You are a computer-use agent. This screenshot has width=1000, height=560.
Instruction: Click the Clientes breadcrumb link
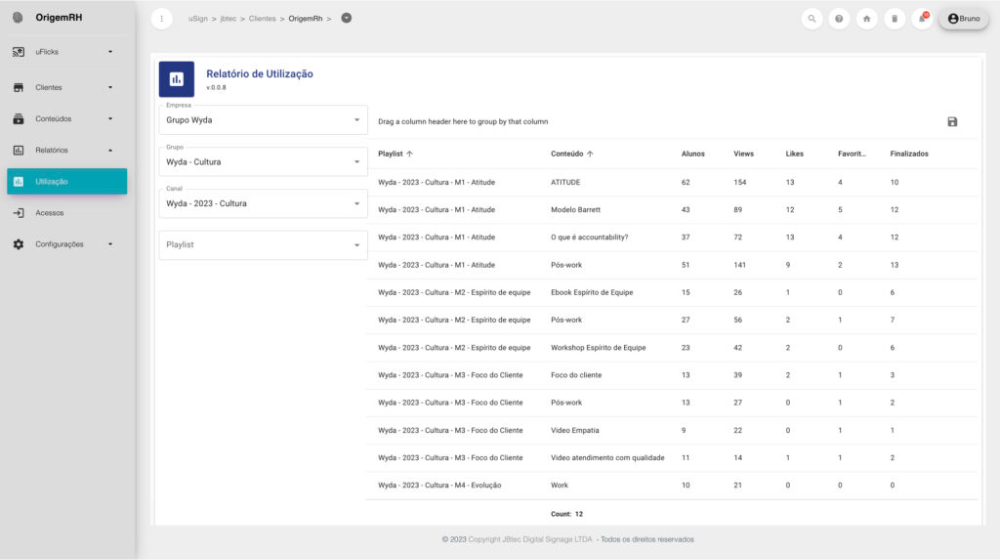point(262,19)
